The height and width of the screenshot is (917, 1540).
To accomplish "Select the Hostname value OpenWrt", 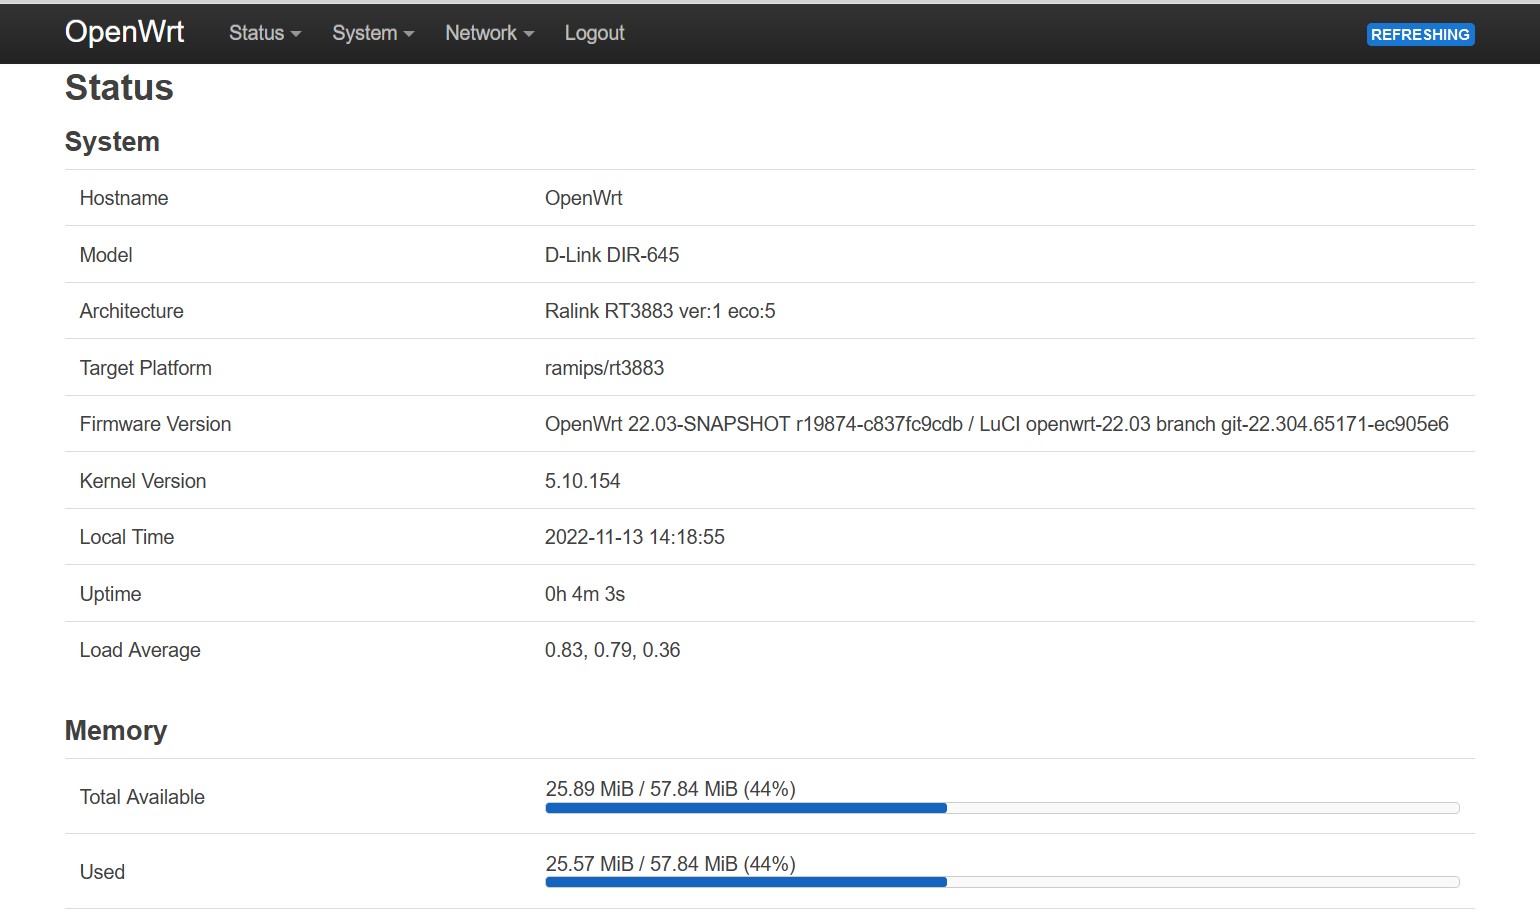I will point(583,198).
